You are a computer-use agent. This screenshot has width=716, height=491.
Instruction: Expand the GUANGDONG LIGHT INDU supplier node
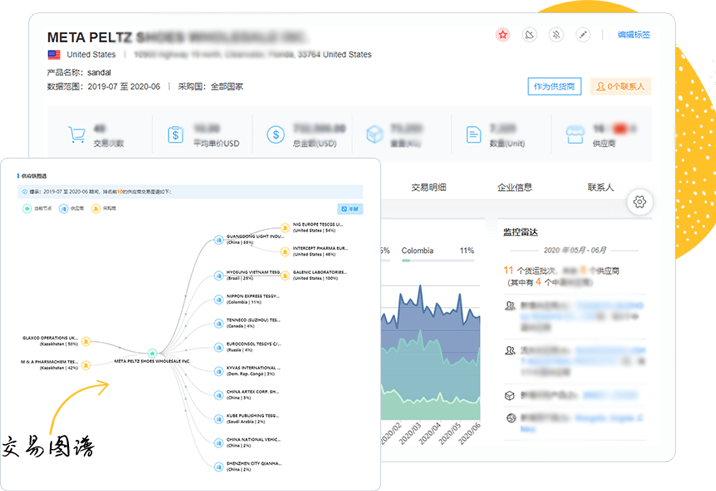pos(218,239)
